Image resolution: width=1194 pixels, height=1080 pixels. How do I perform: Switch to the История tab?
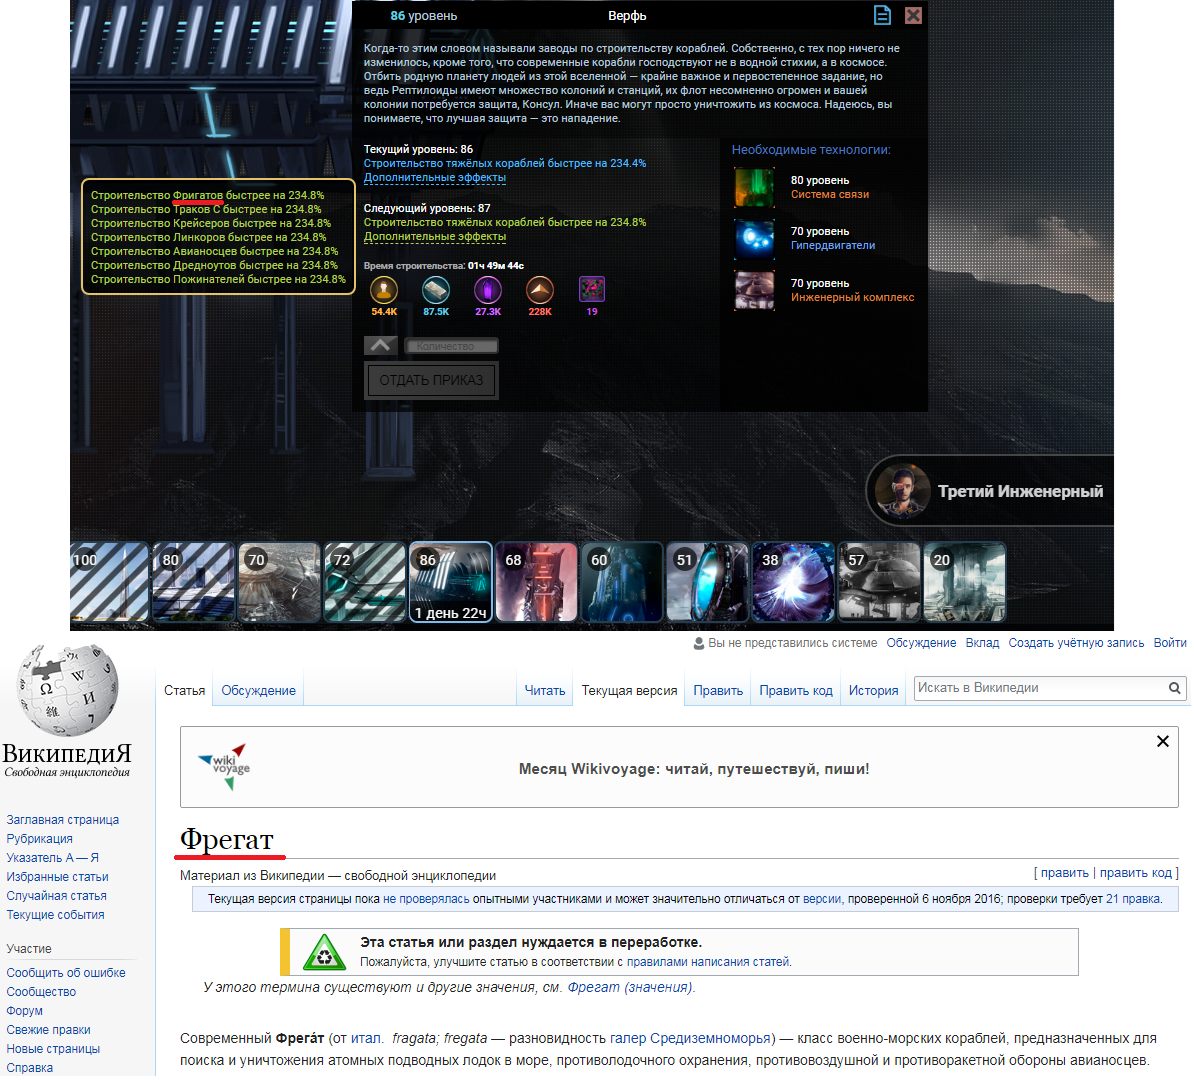point(873,691)
